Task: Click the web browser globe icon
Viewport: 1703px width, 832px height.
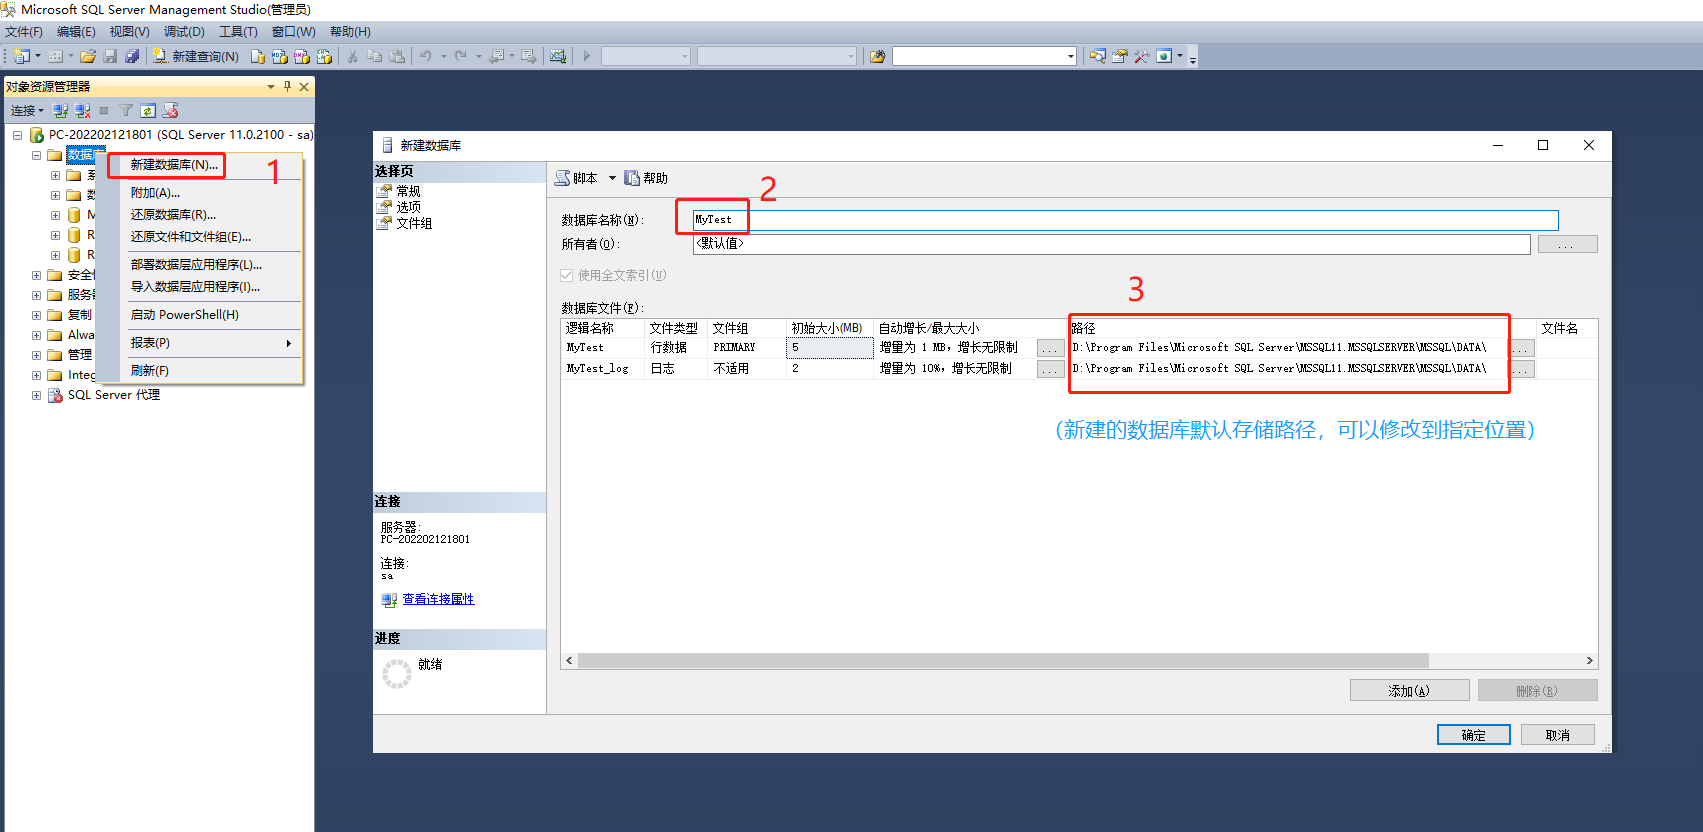Action: point(1164,56)
